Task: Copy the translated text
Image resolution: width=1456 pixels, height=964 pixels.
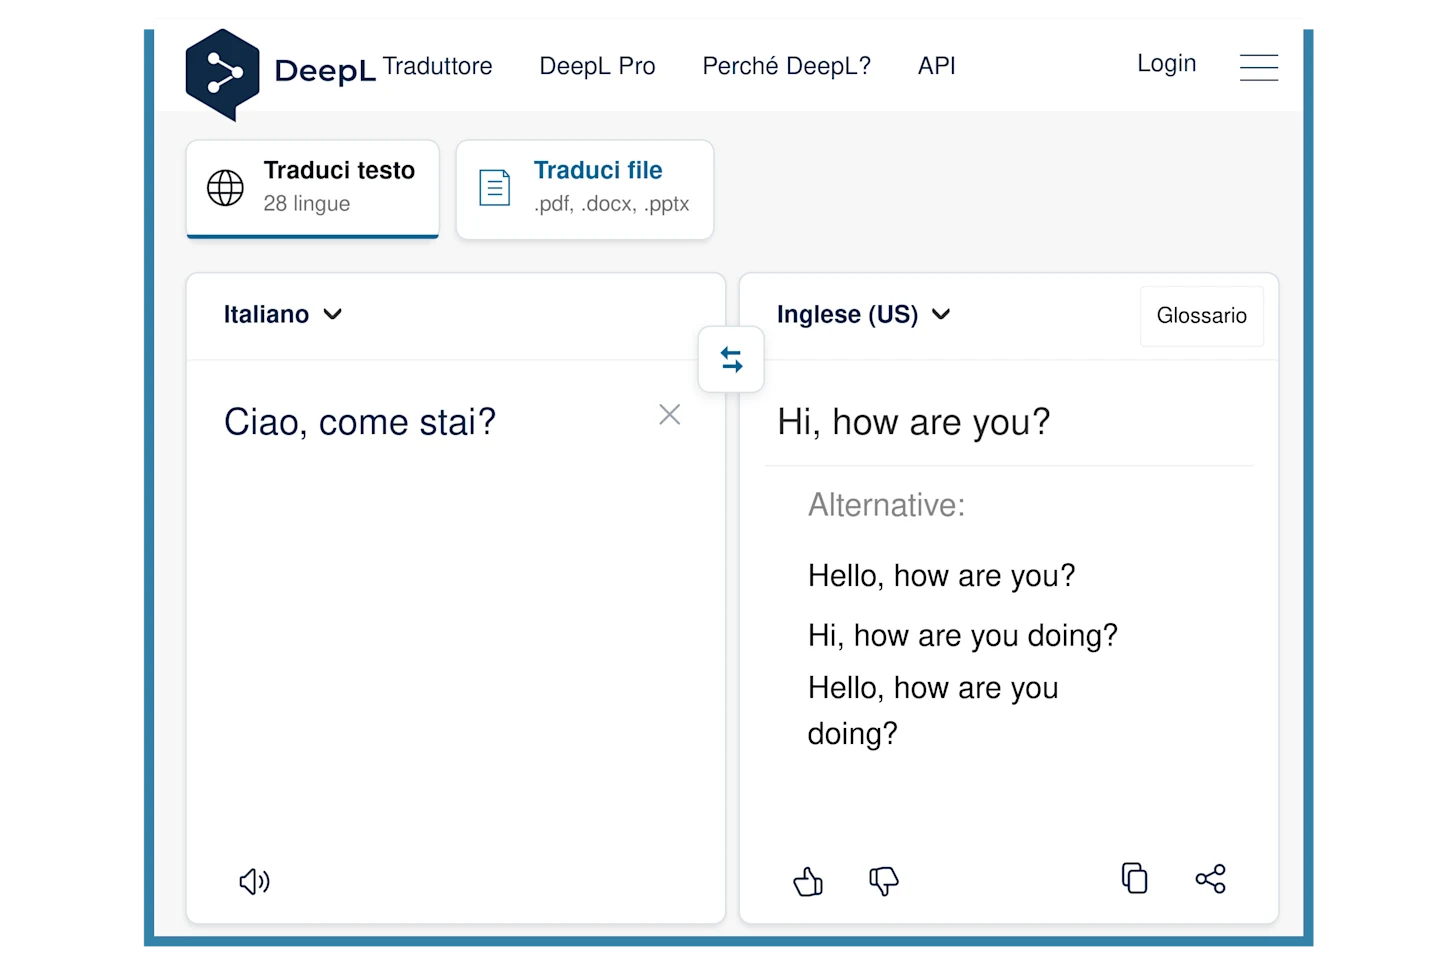Action: [x=1134, y=878]
